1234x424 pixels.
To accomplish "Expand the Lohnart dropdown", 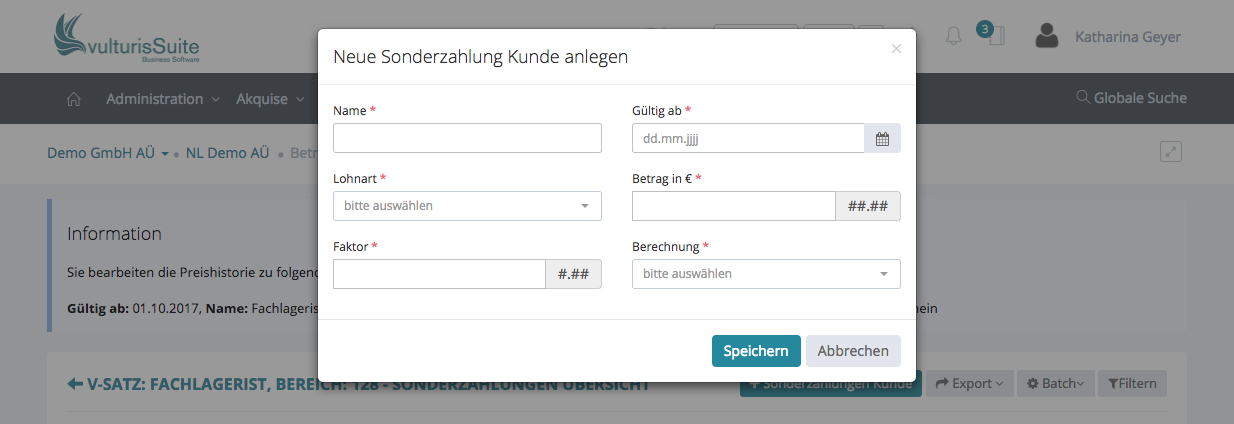I will tap(467, 206).
